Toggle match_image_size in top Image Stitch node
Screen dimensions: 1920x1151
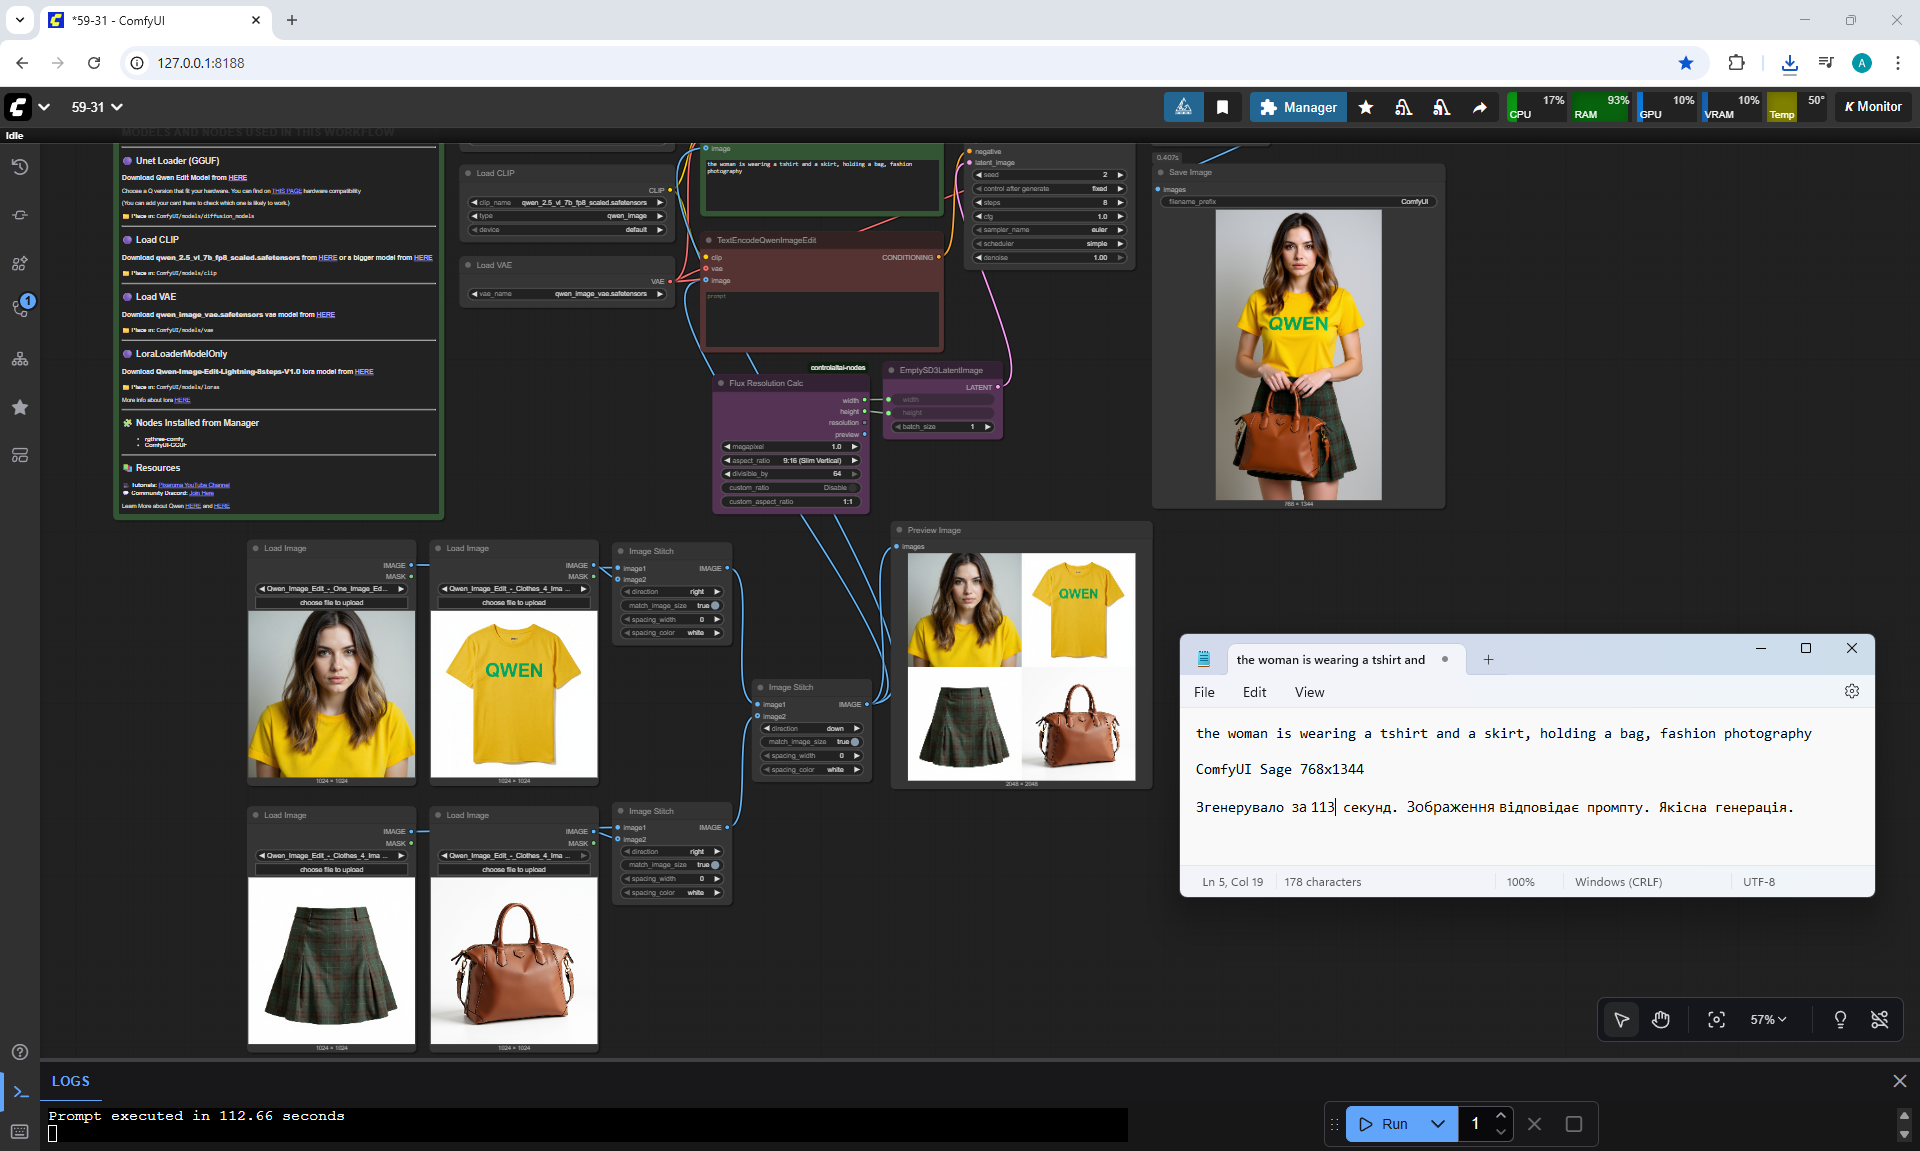[714, 606]
